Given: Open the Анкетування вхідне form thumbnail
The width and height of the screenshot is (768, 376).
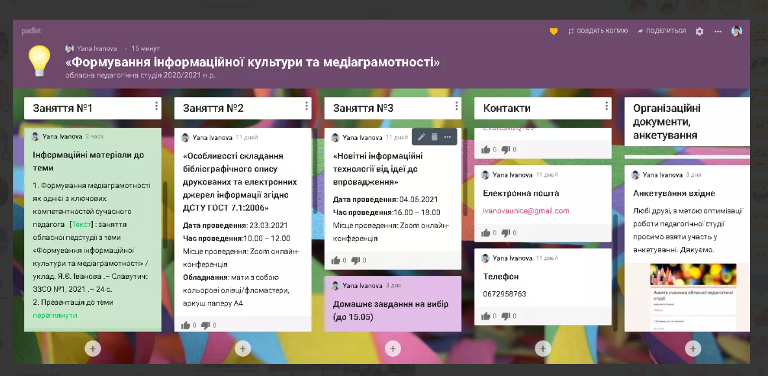Looking at the screenshot, I should pos(693,297).
